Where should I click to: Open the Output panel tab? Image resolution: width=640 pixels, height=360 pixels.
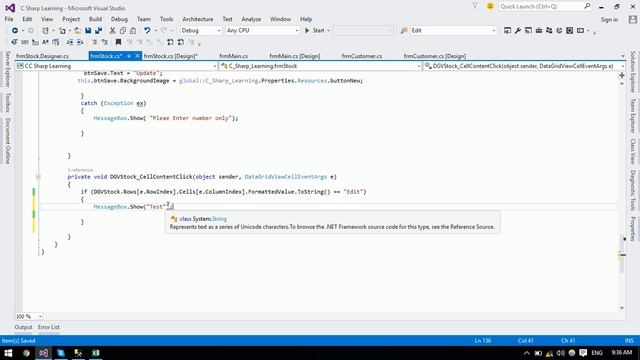click(23, 327)
